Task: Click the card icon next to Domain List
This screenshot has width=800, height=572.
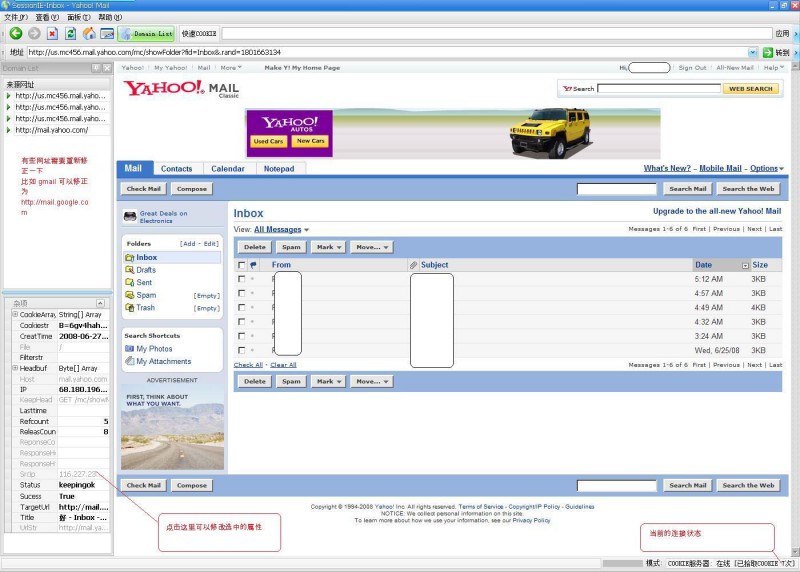Action: pyautogui.click(x=107, y=34)
